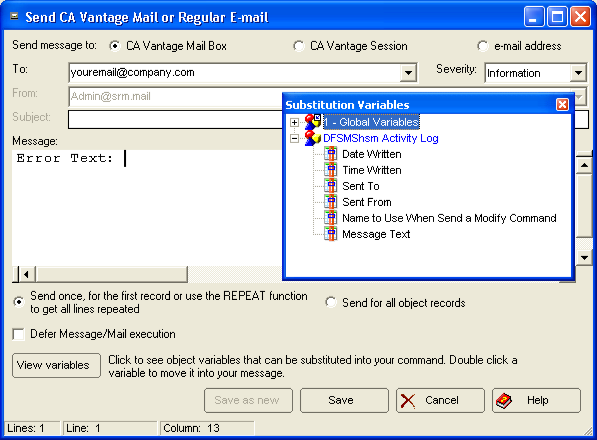Screen dimensions: 597x440
Task: Select Sent To variable
Action: coord(361,186)
